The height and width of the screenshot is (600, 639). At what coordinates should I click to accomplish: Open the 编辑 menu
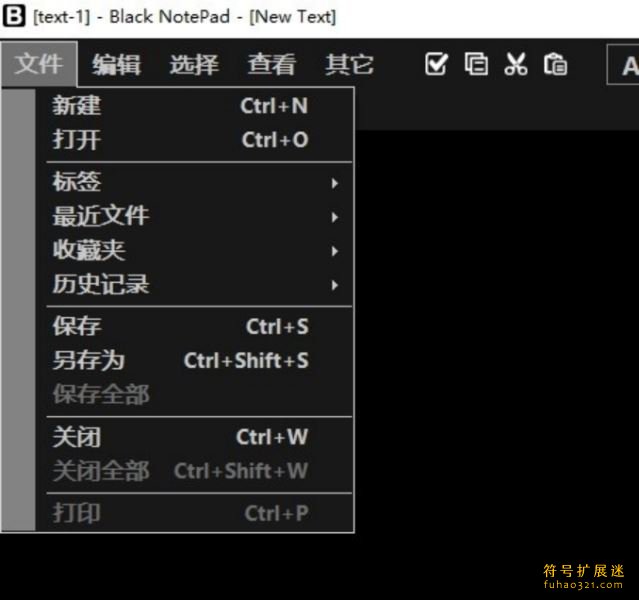tap(117, 64)
